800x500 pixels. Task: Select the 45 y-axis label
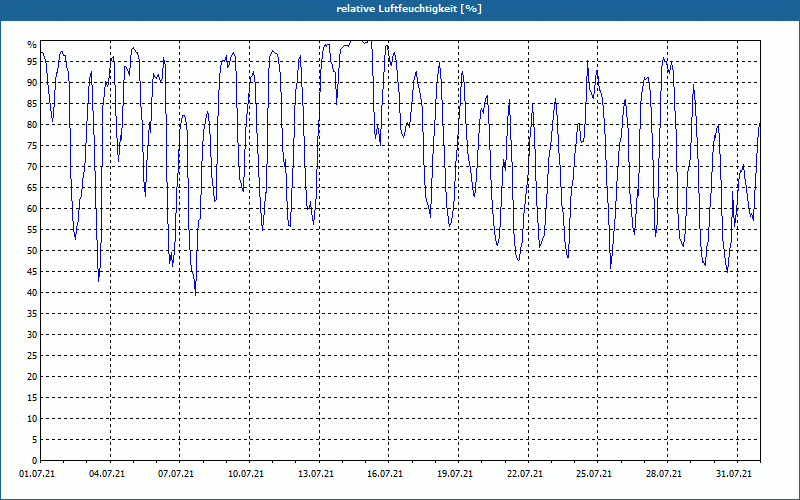32,271
